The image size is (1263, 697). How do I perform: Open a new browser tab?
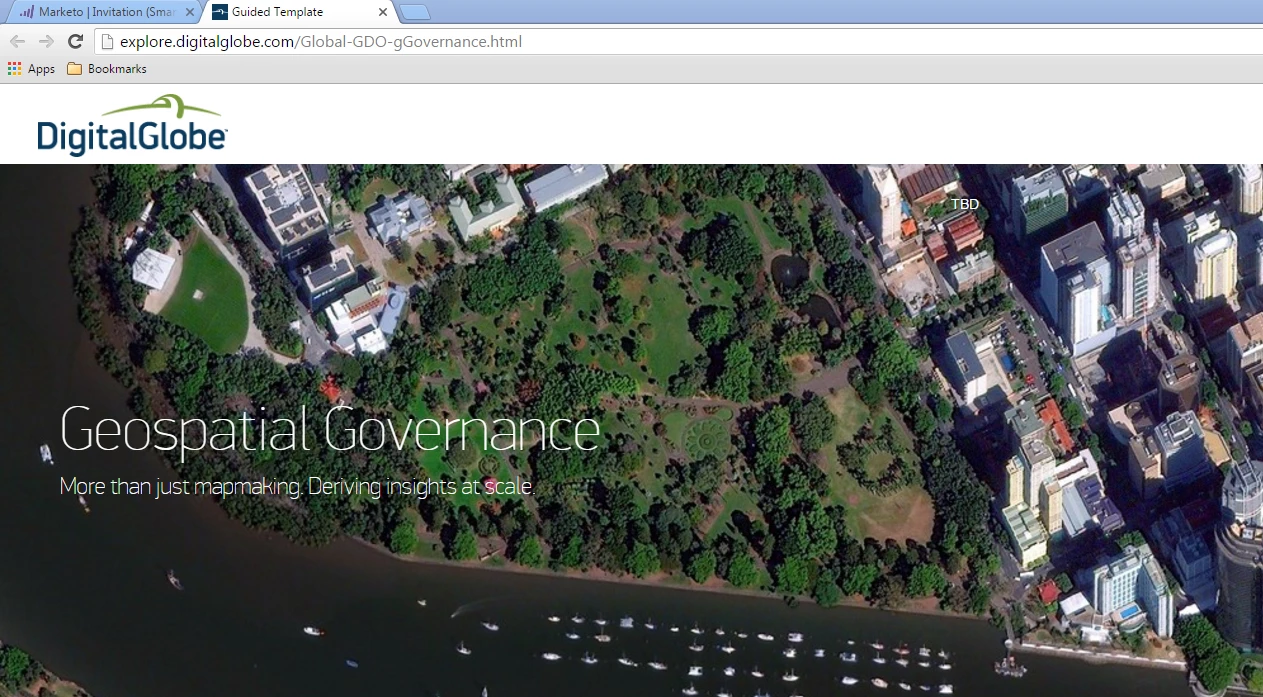[415, 12]
